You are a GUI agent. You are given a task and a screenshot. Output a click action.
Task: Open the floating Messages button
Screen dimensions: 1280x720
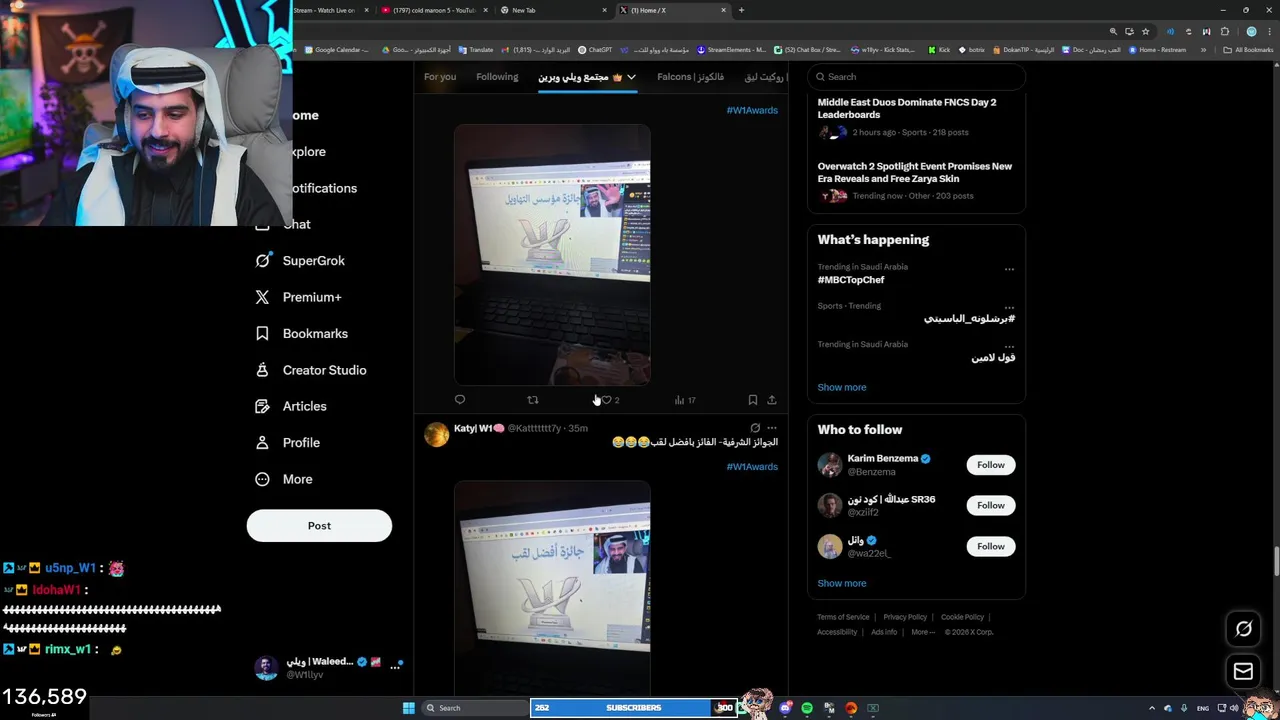point(1244,671)
